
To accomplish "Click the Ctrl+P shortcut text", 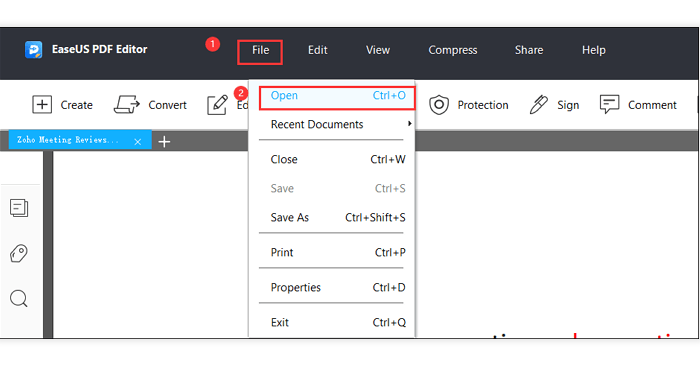I will tap(390, 253).
